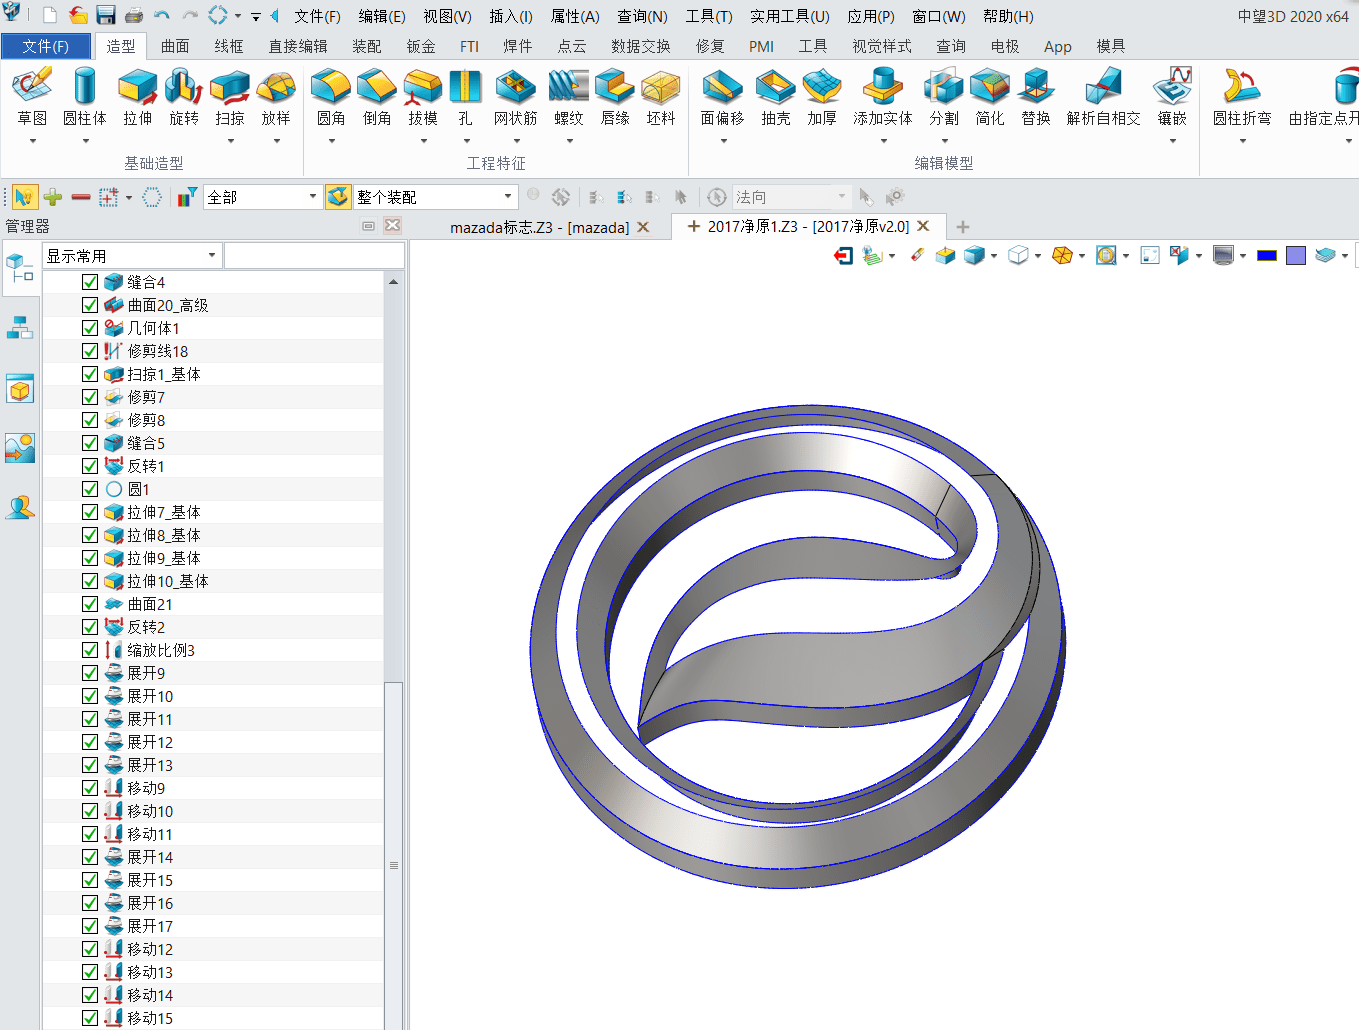Choose the 添加实体 add solid tool
Viewport: 1359px width, 1030px height.
[883, 97]
